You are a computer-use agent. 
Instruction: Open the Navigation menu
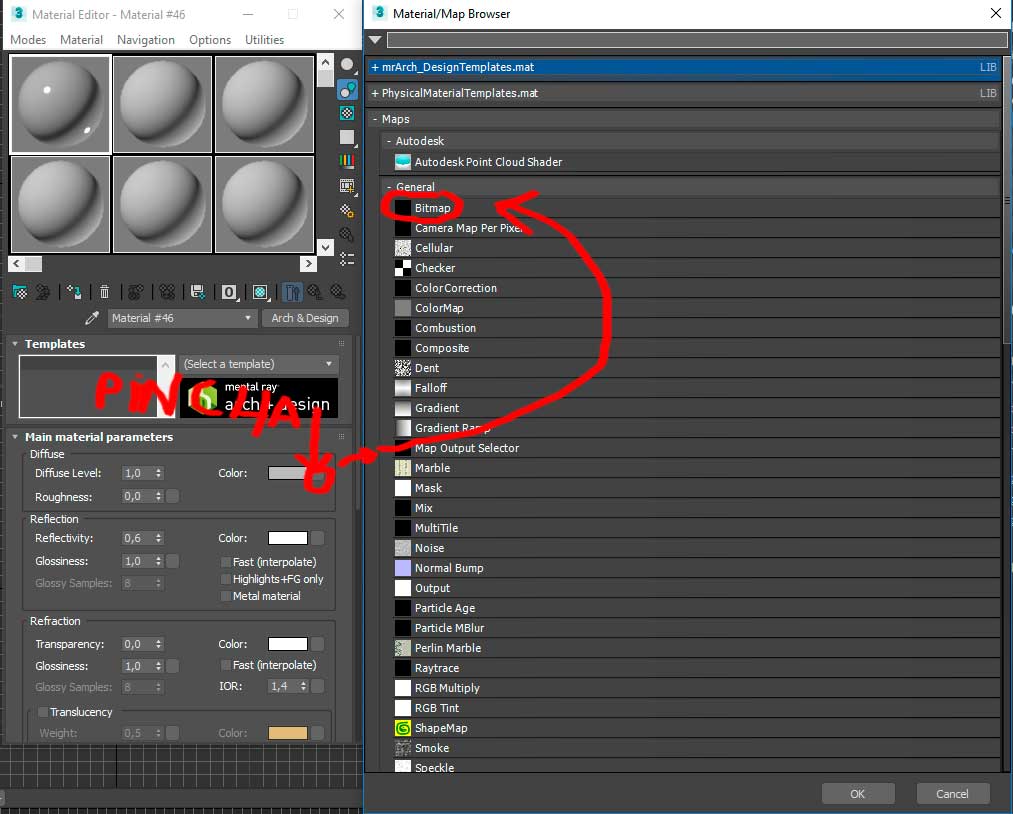pyautogui.click(x=146, y=40)
